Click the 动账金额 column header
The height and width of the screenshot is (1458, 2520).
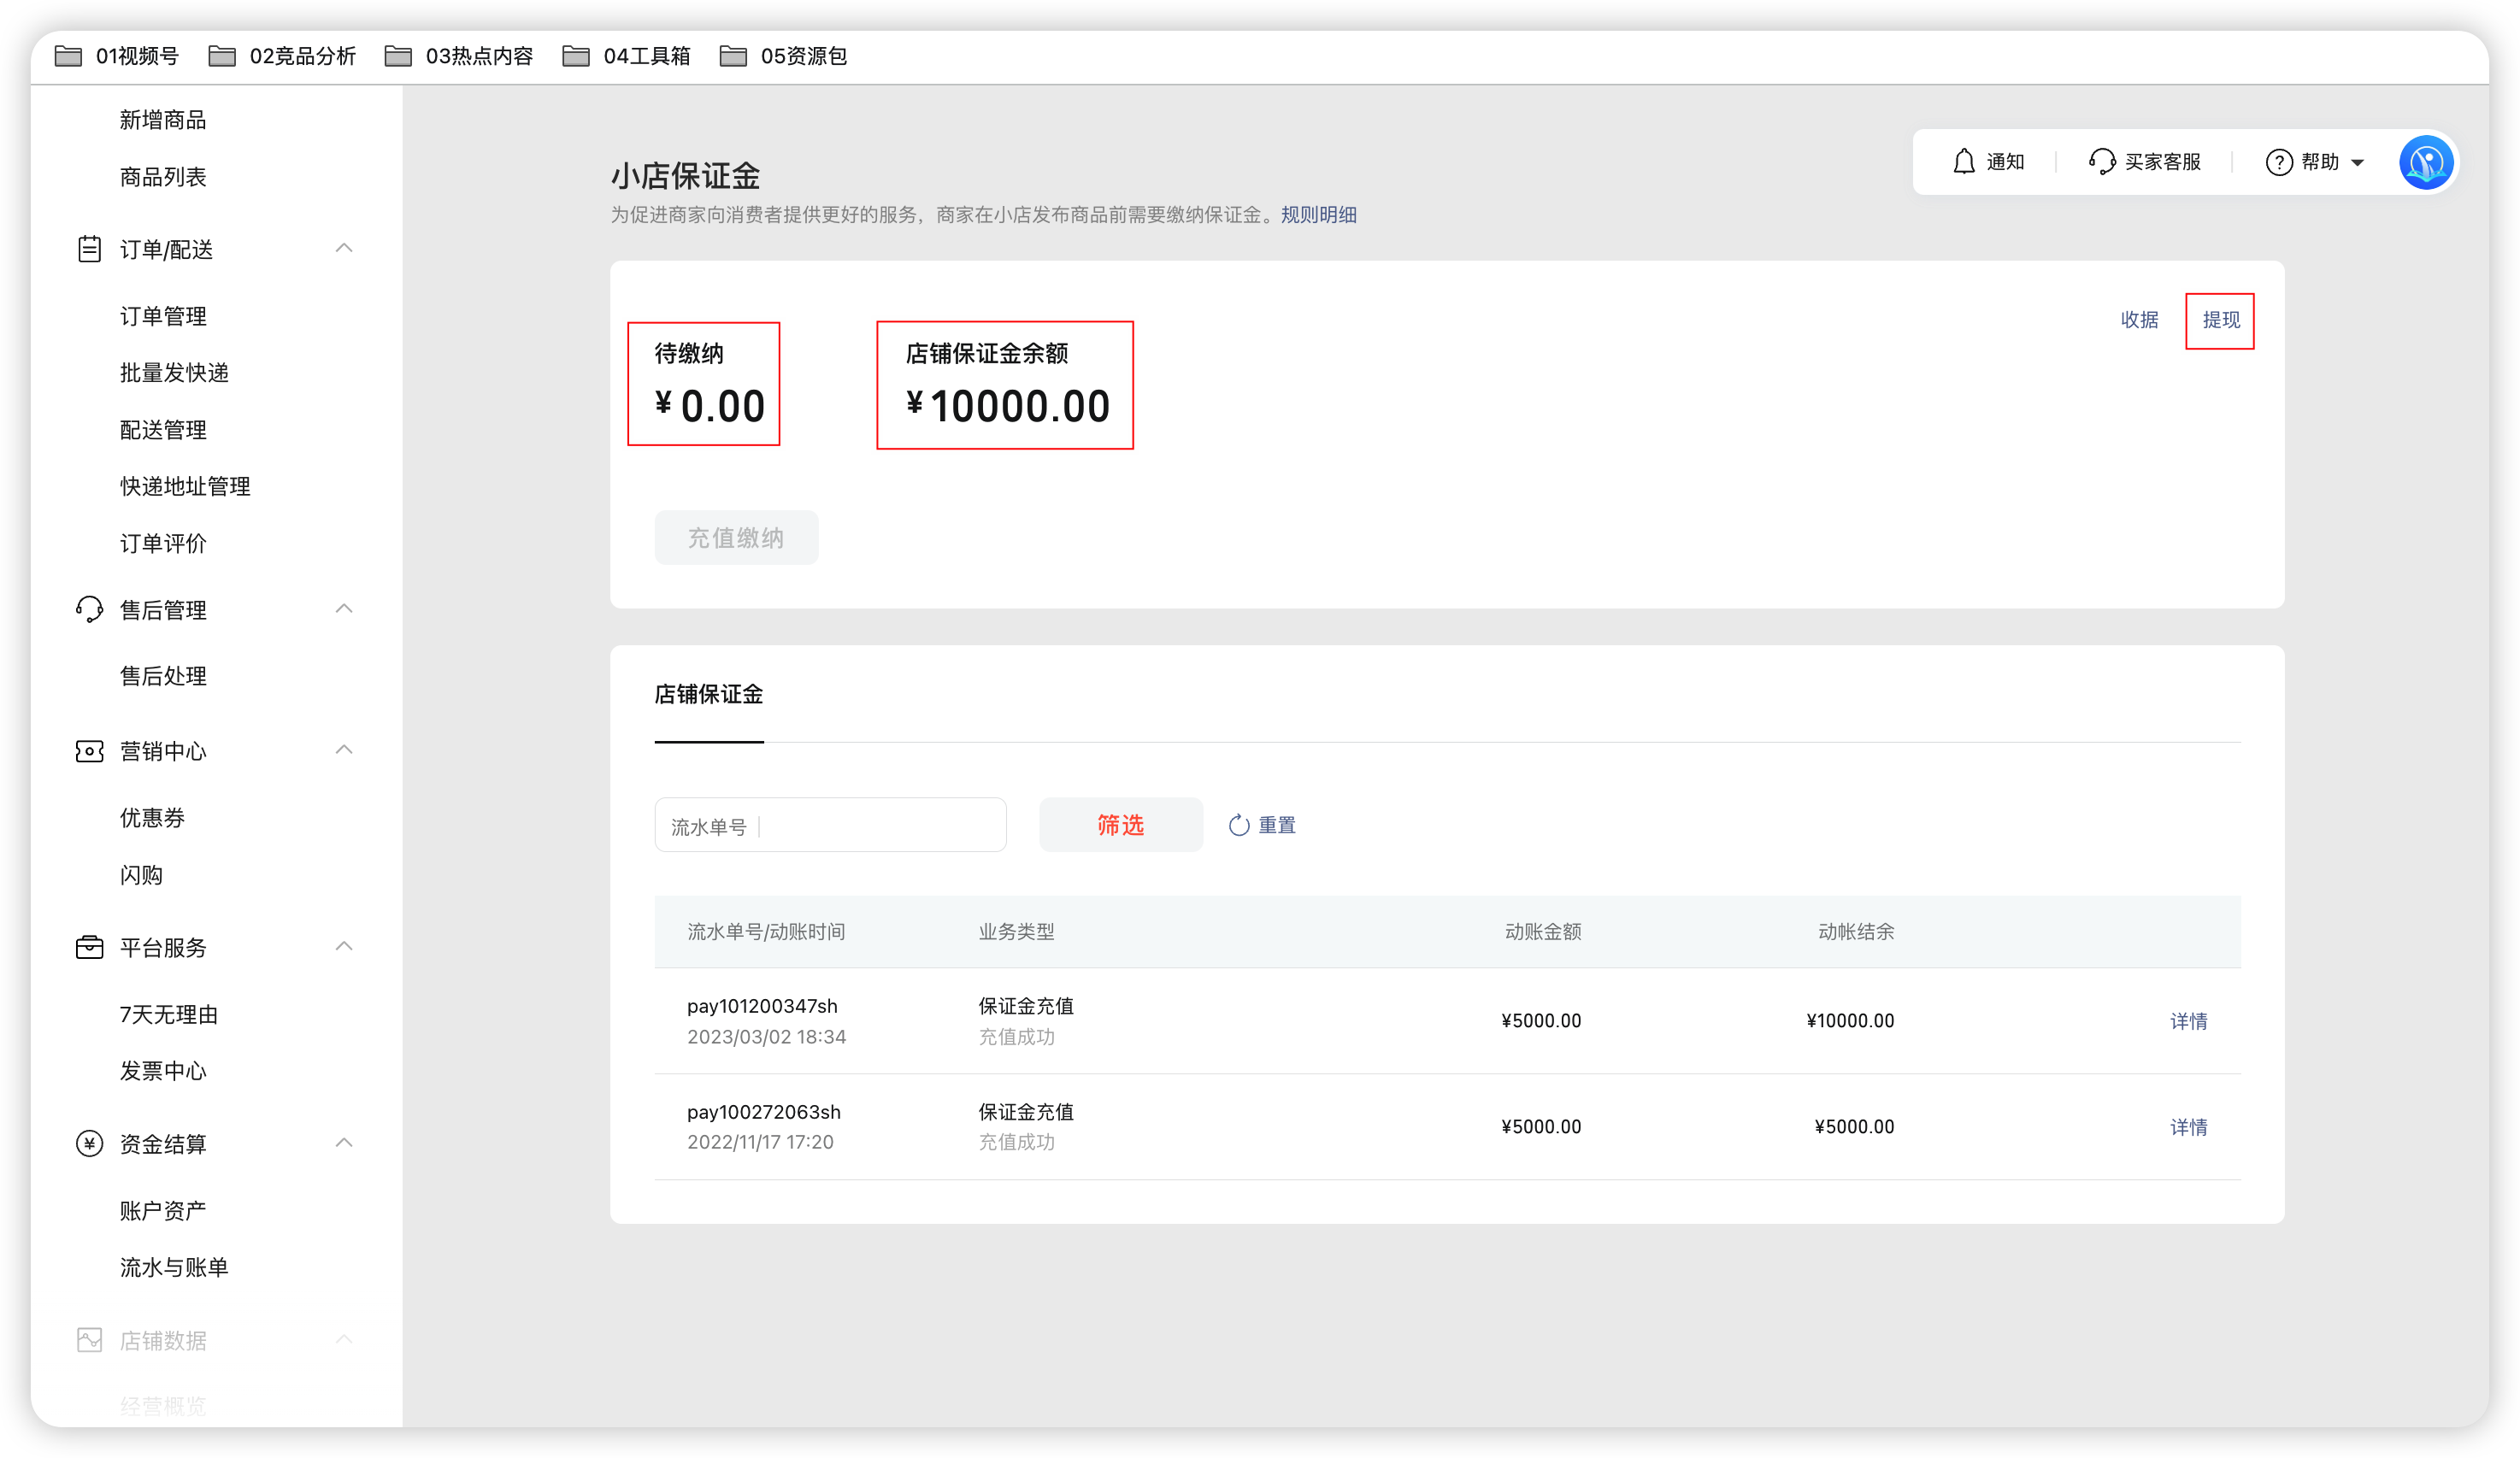tap(1543, 932)
